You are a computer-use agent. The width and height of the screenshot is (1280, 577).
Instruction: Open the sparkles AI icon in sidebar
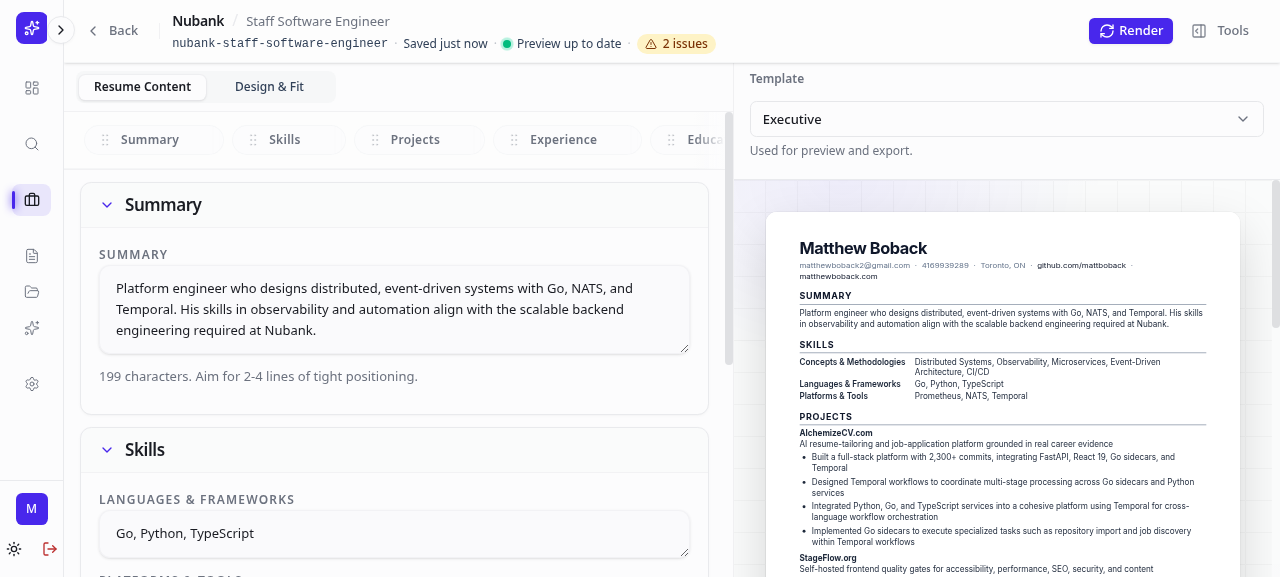click(x=32, y=328)
